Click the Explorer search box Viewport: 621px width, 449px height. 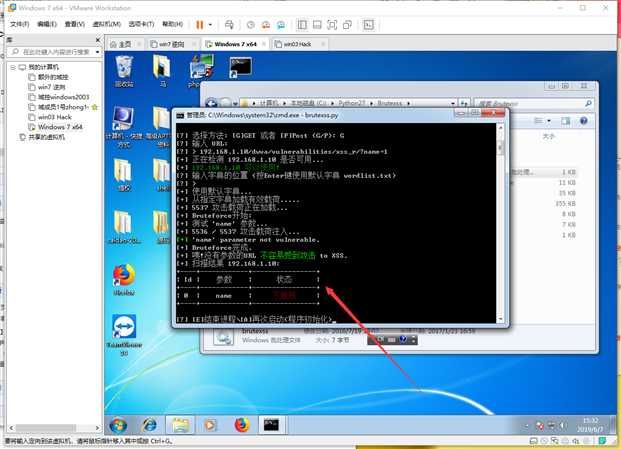(x=533, y=103)
